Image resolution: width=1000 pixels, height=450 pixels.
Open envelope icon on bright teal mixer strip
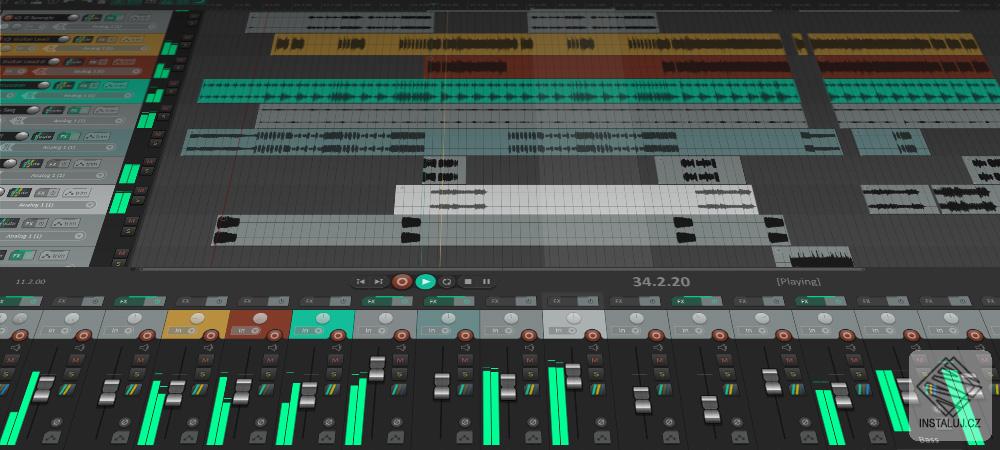(x=328, y=437)
